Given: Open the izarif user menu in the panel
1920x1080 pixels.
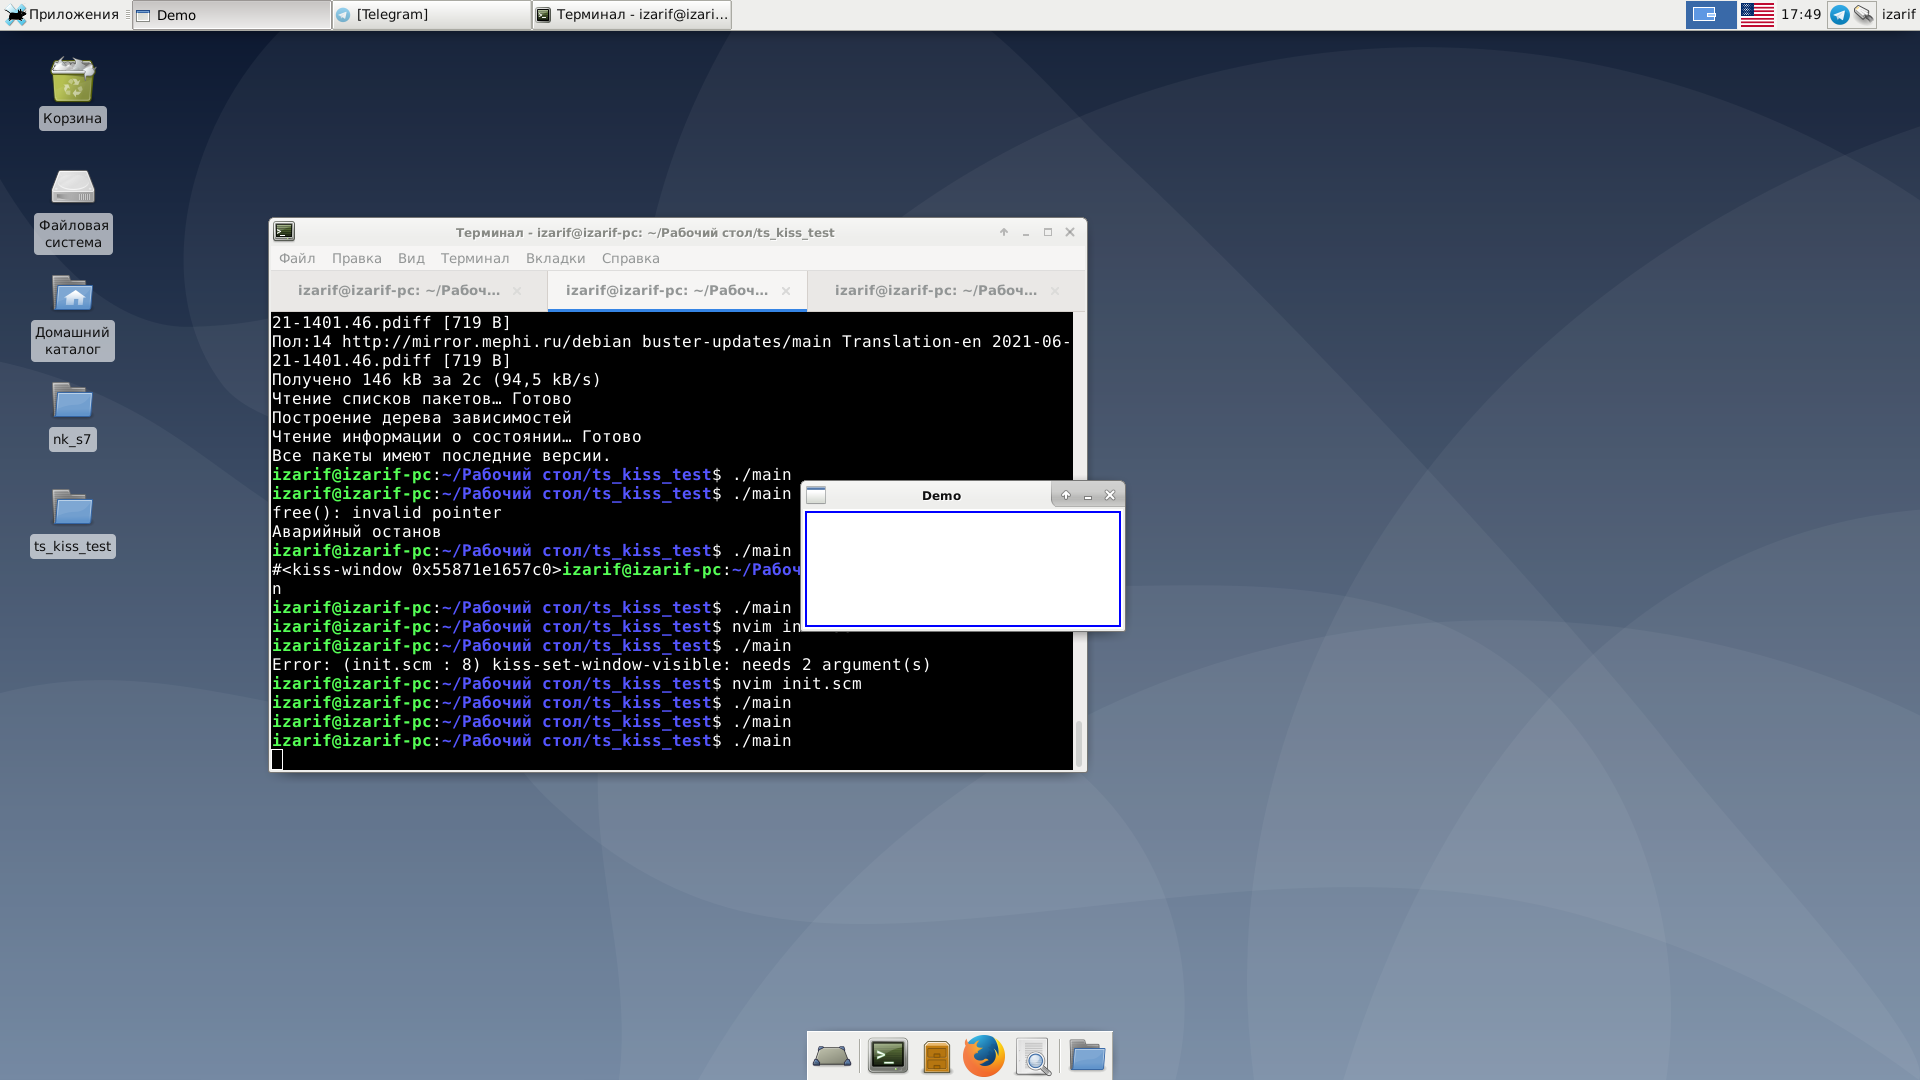Looking at the screenshot, I should point(1898,15).
